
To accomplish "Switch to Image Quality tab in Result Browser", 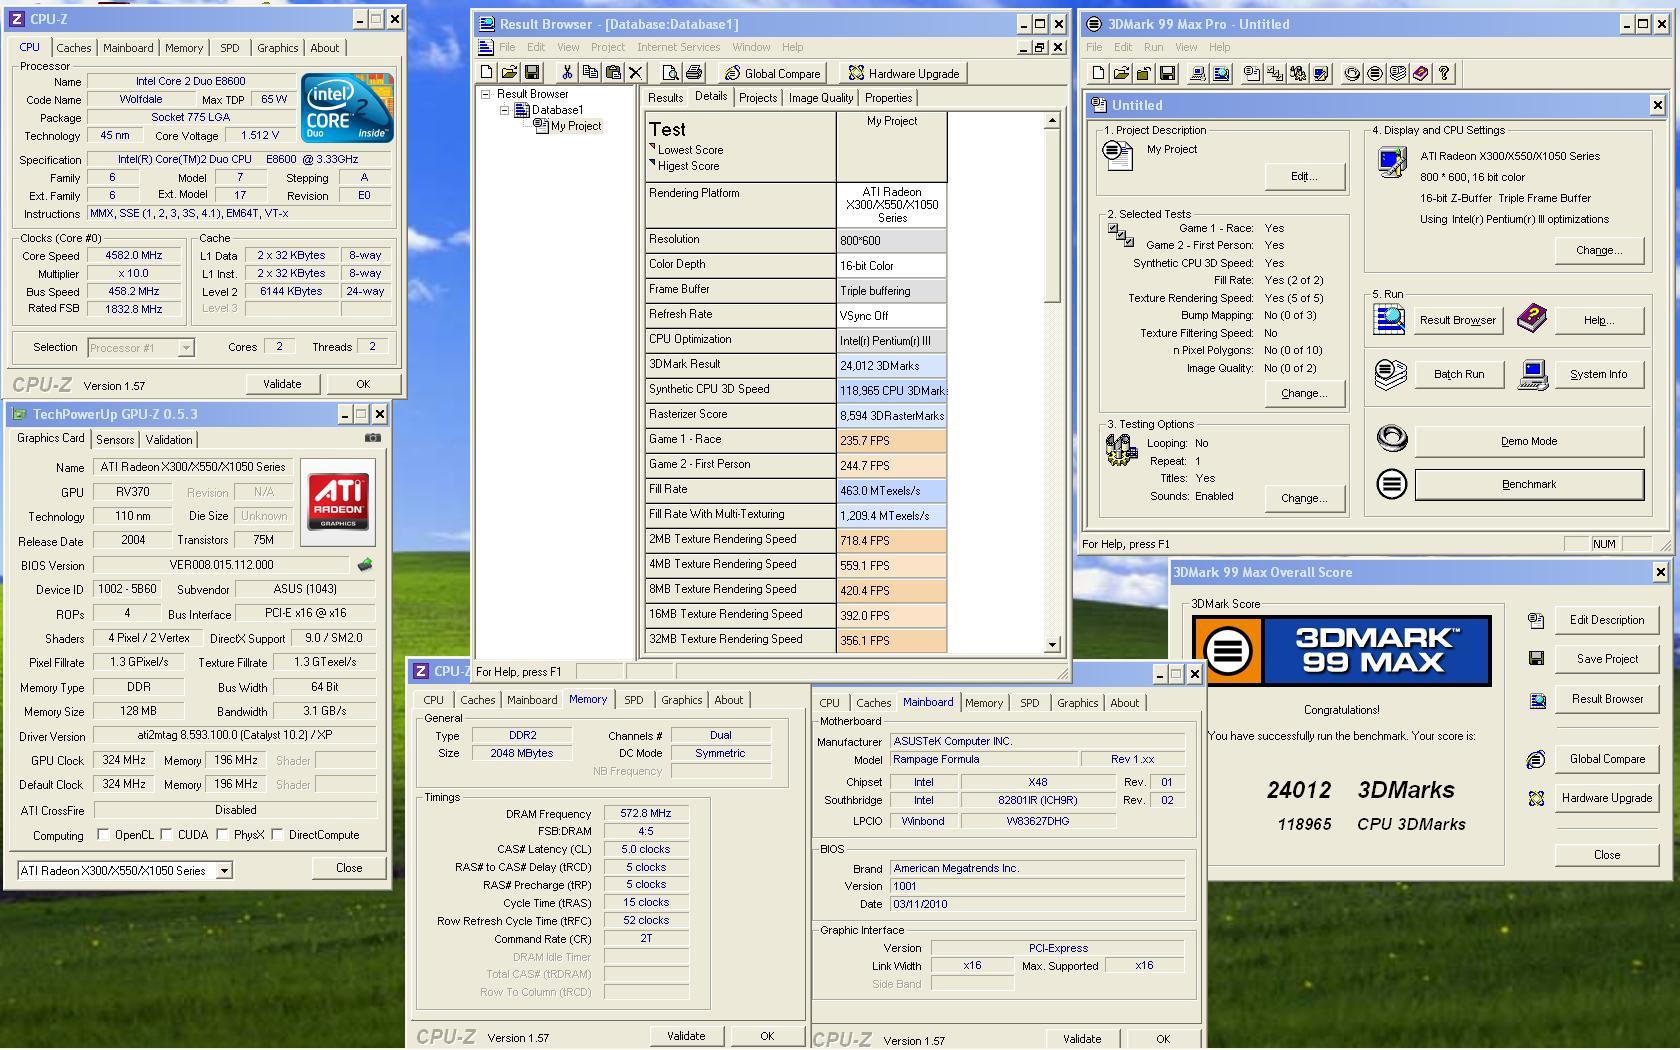I will tap(821, 98).
